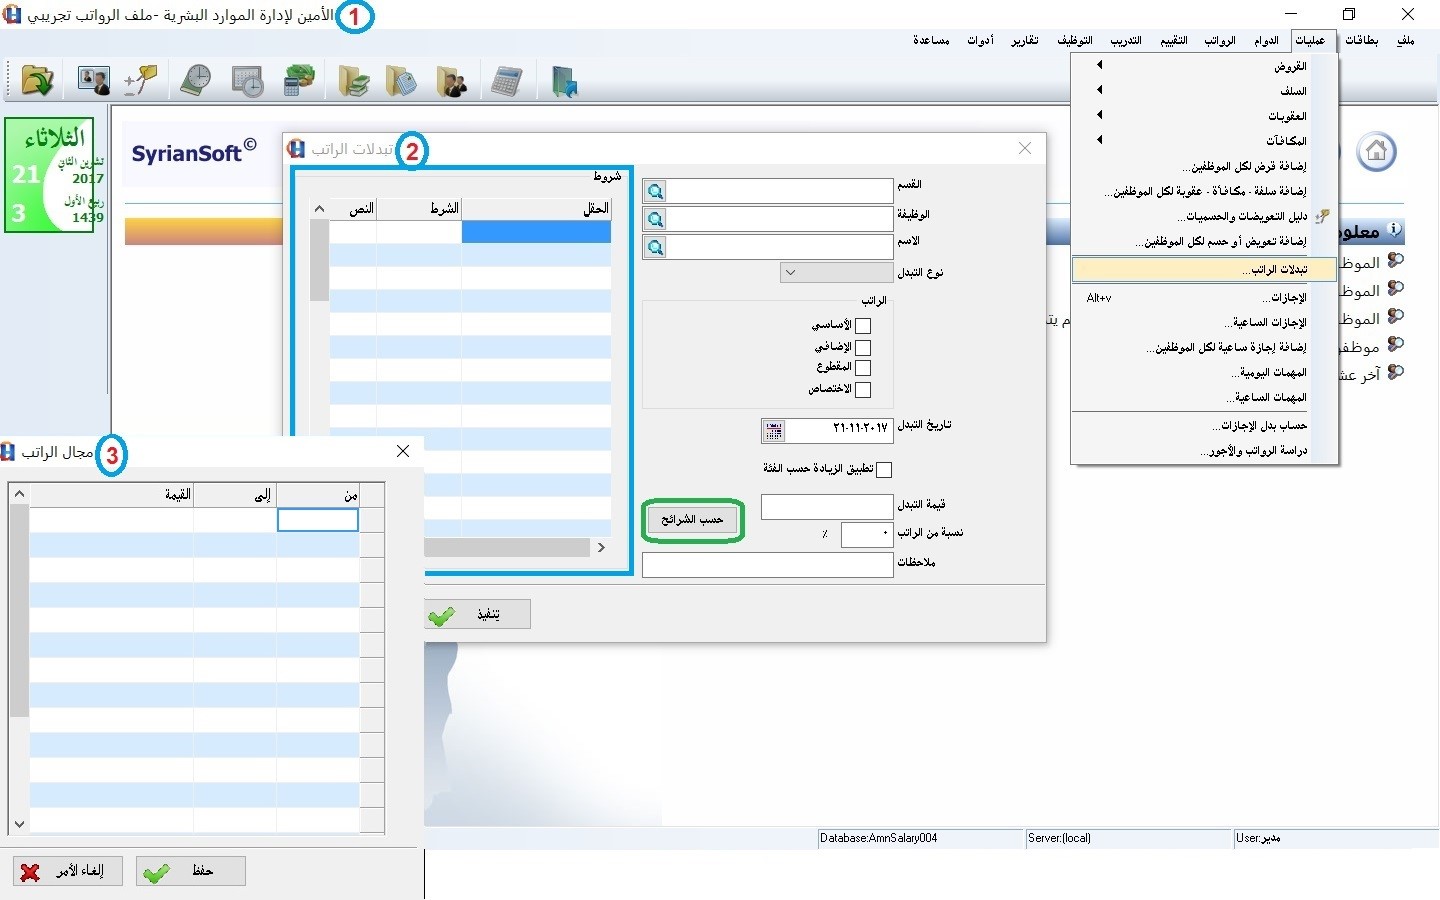Click the down arrow in مجال الراتب scrollbar
The width and height of the screenshot is (1440, 900).
[x=19, y=825]
